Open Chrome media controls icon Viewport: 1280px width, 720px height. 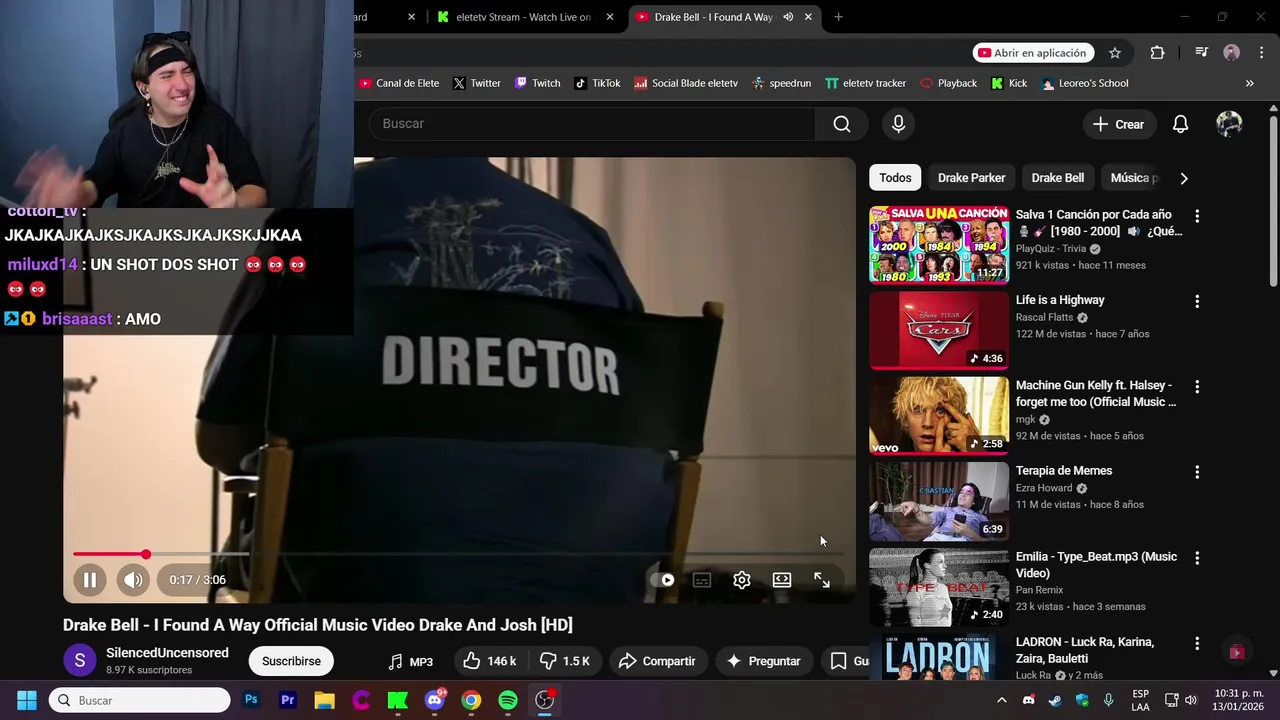click(x=1201, y=53)
